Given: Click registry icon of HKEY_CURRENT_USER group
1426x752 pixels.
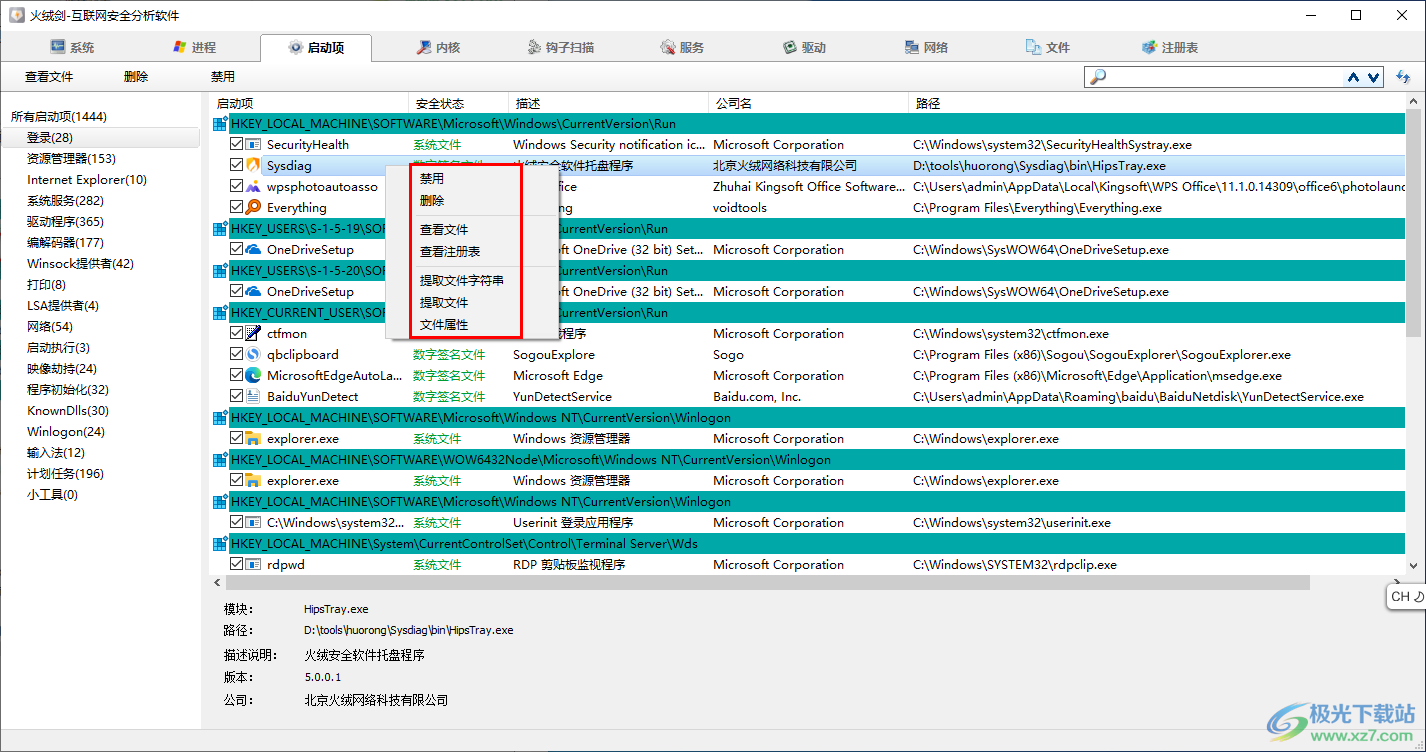Looking at the screenshot, I should [x=220, y=312].
